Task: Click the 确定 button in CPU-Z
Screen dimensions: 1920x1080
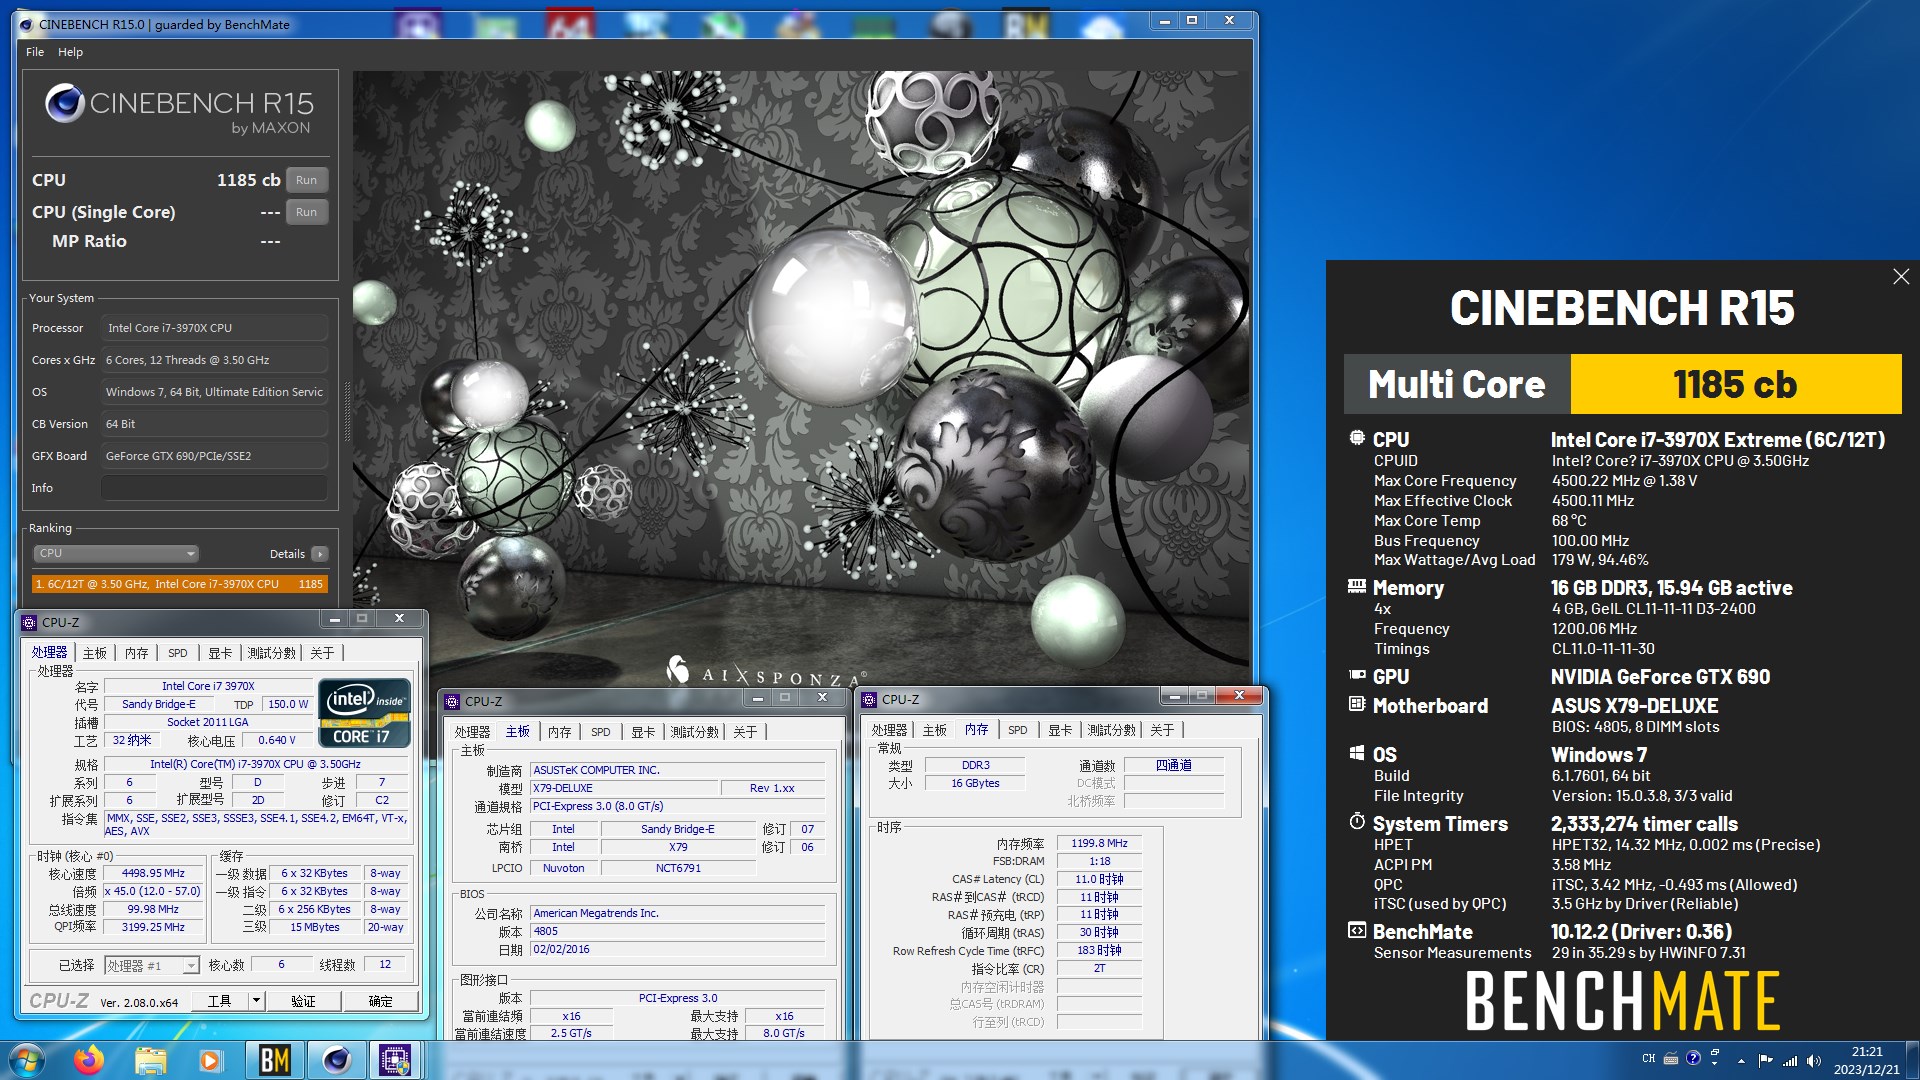Action: 381,1001
